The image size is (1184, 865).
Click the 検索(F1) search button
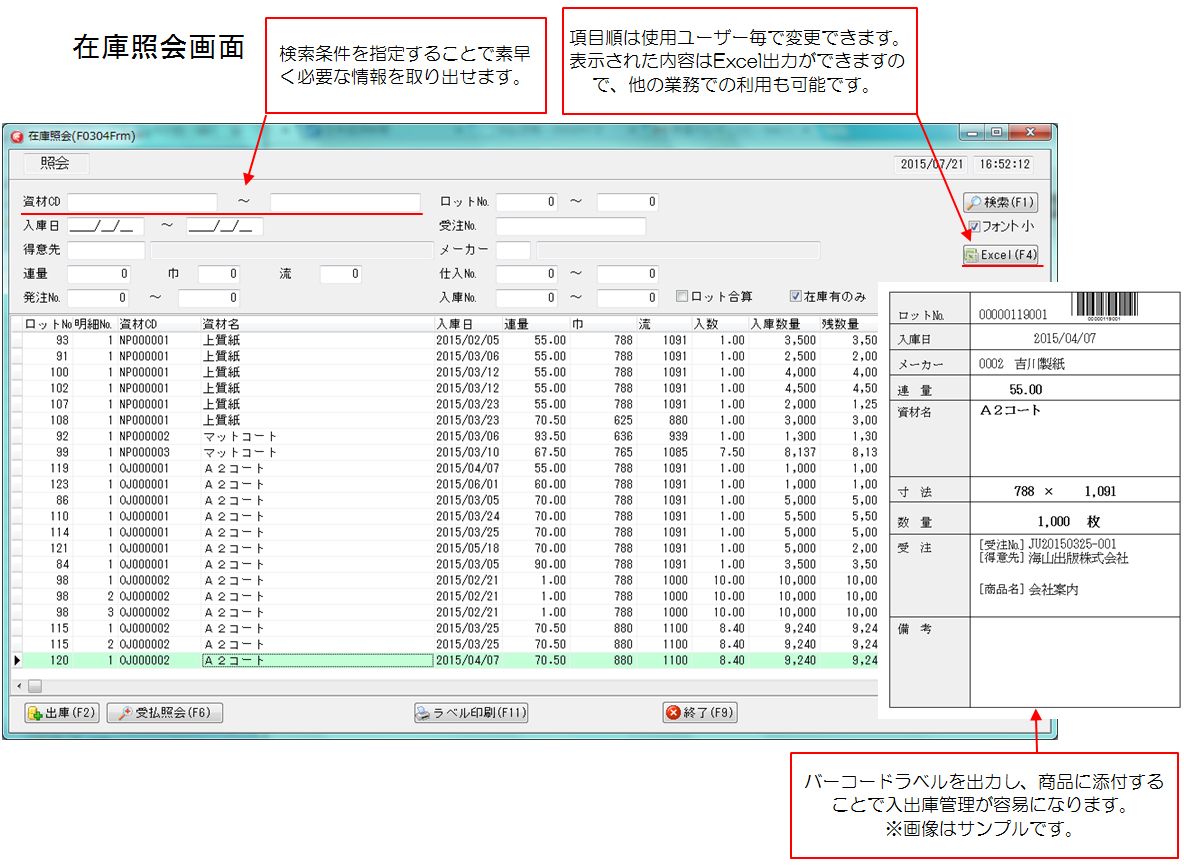pyautogui.click(x=1000, y=202)
